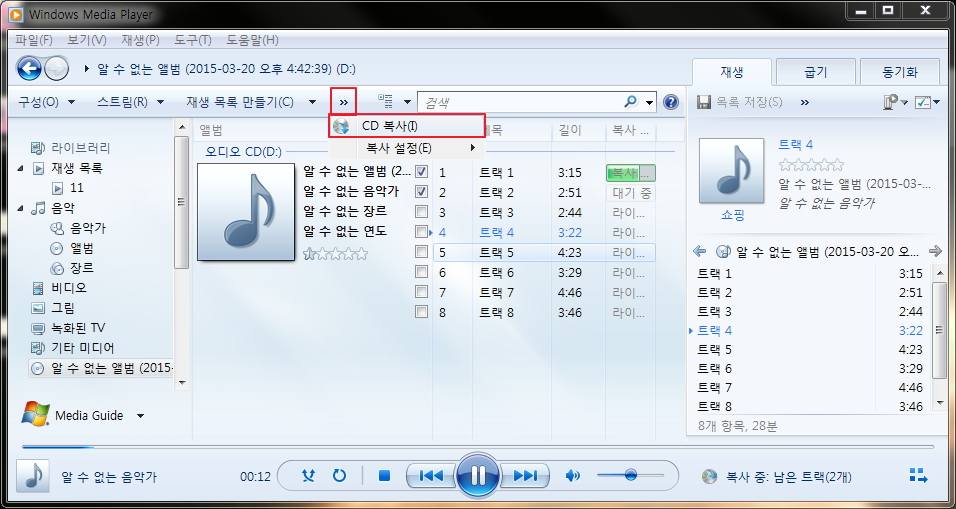The width and height of the screenshot is (956, 509).
Task: Click the help question mark icon
Action: pyautogui.click(x=671, y=102)
